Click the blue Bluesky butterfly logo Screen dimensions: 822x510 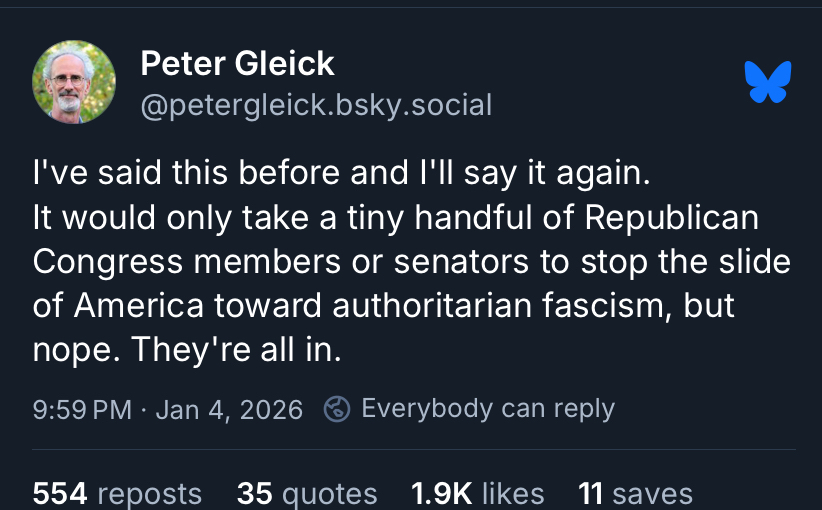(768, 81)
